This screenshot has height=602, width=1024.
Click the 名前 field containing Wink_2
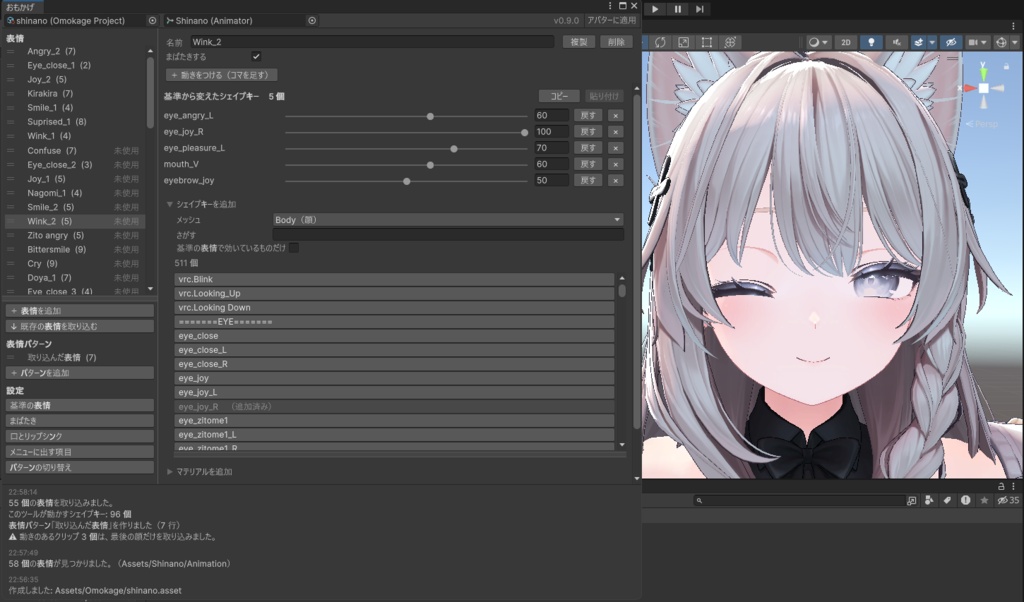pyautogui.click(x=372, y=42)
